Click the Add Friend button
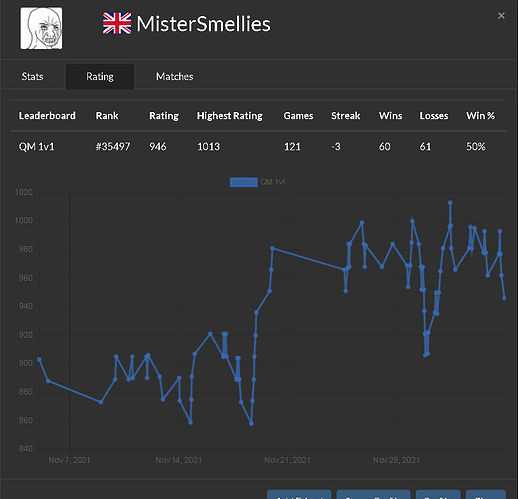 point(299,495)
